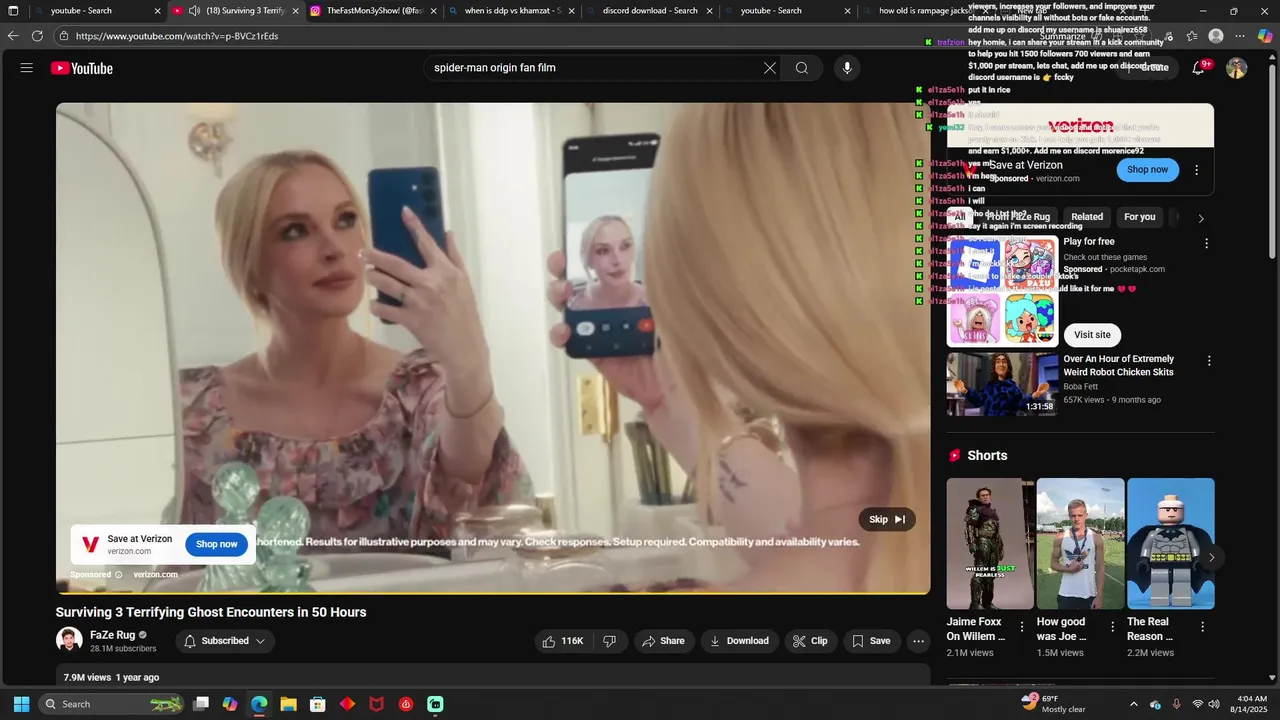Open weather widget showing 69°F
Image resolution: width=1280 pixels, height=720 pixels.
click(1053, 704)
